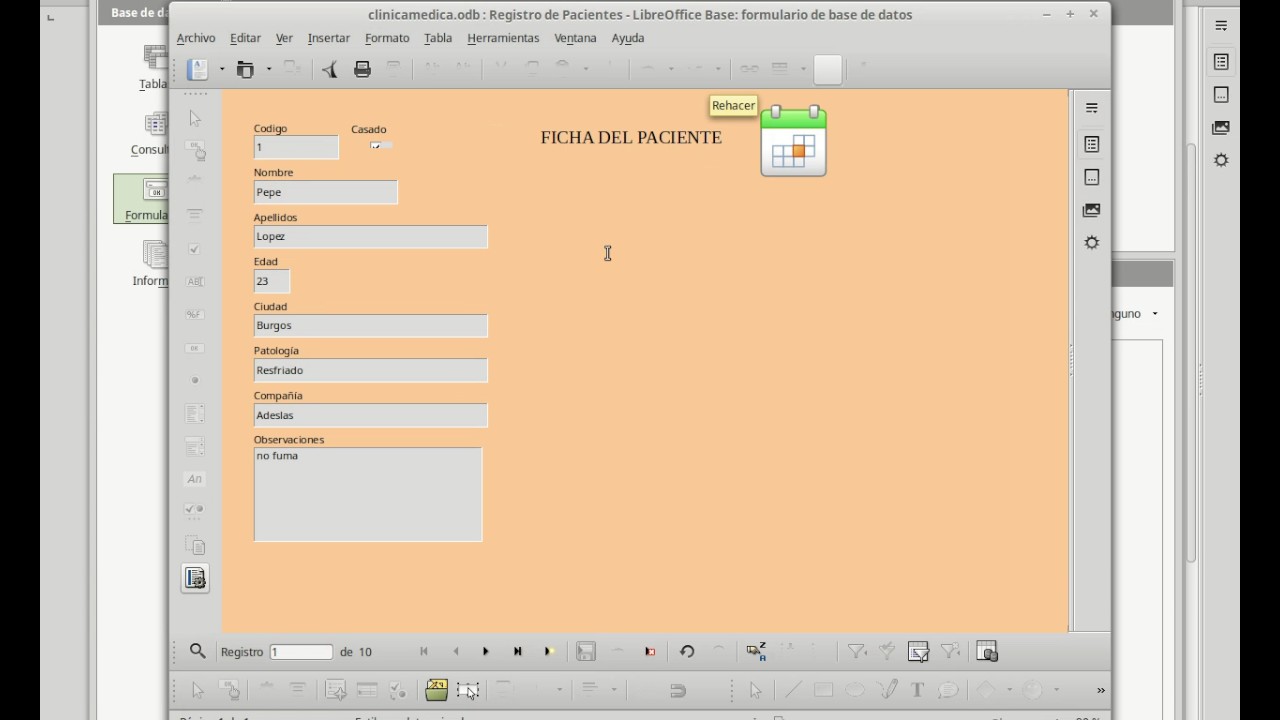The width and height of the screenshot is (1280, 720).
Task: Open the Formato menu
Action: tap(387, 38)
